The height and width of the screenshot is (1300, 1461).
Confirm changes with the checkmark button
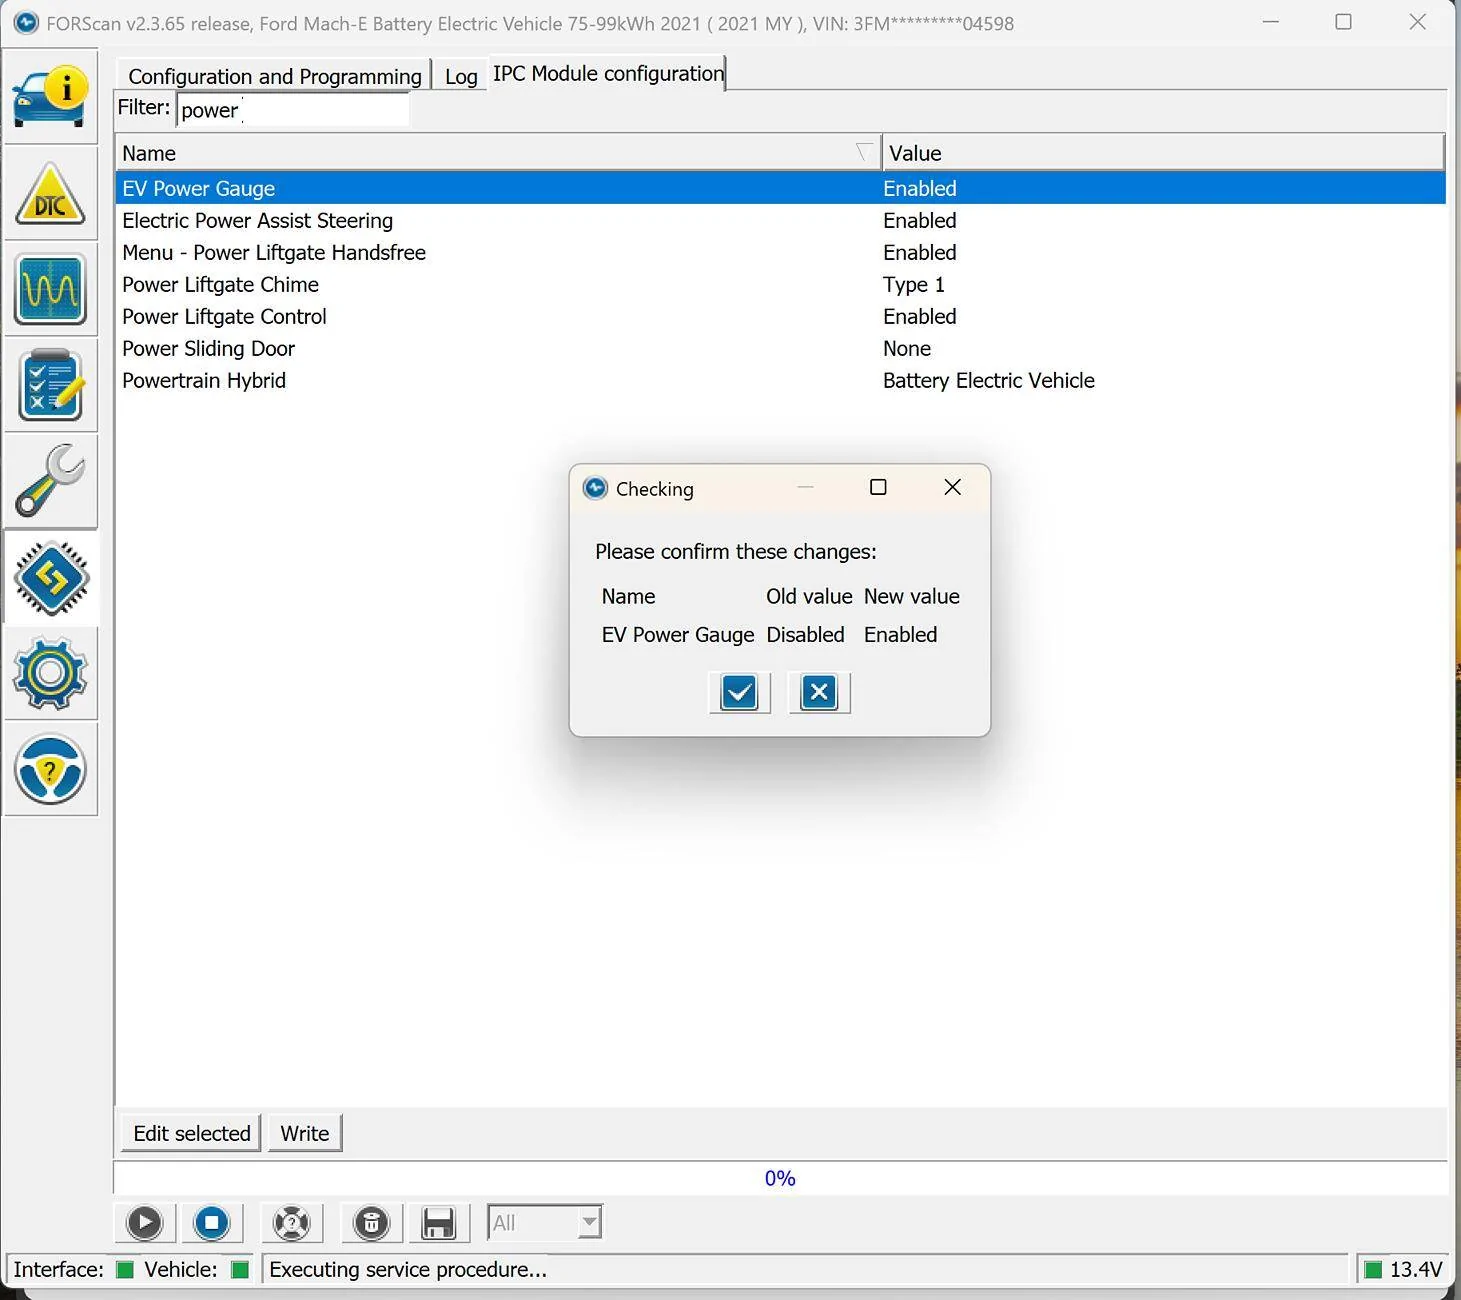click(739, 692)
